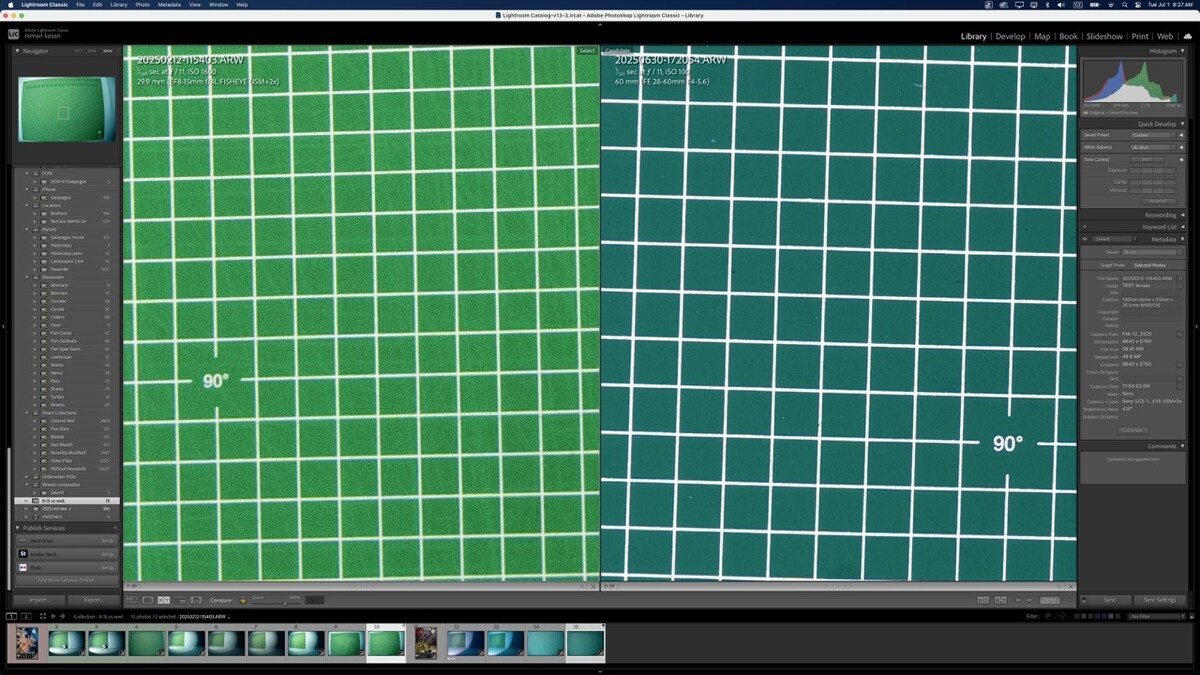
Task: Open the Saved Preset dropdown
Action: click(x=1152, y=135)
